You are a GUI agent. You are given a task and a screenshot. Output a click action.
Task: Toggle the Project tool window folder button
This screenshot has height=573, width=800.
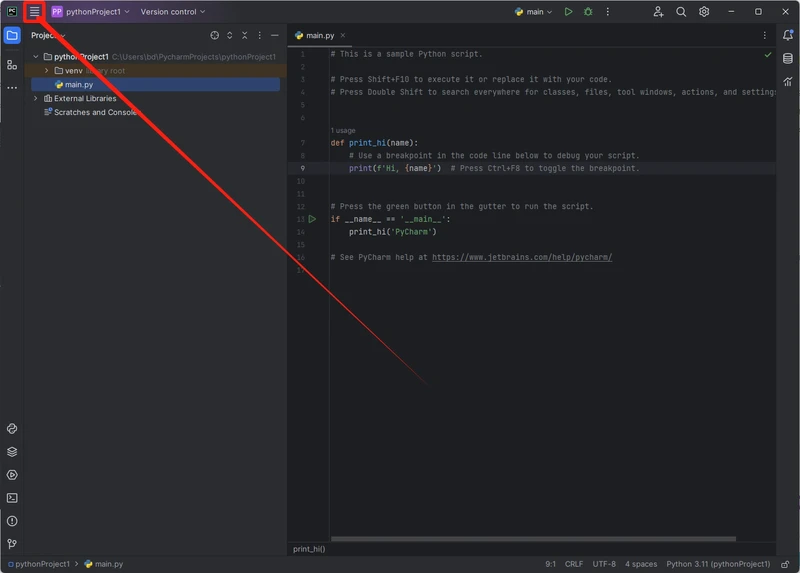tap(12, 36)
